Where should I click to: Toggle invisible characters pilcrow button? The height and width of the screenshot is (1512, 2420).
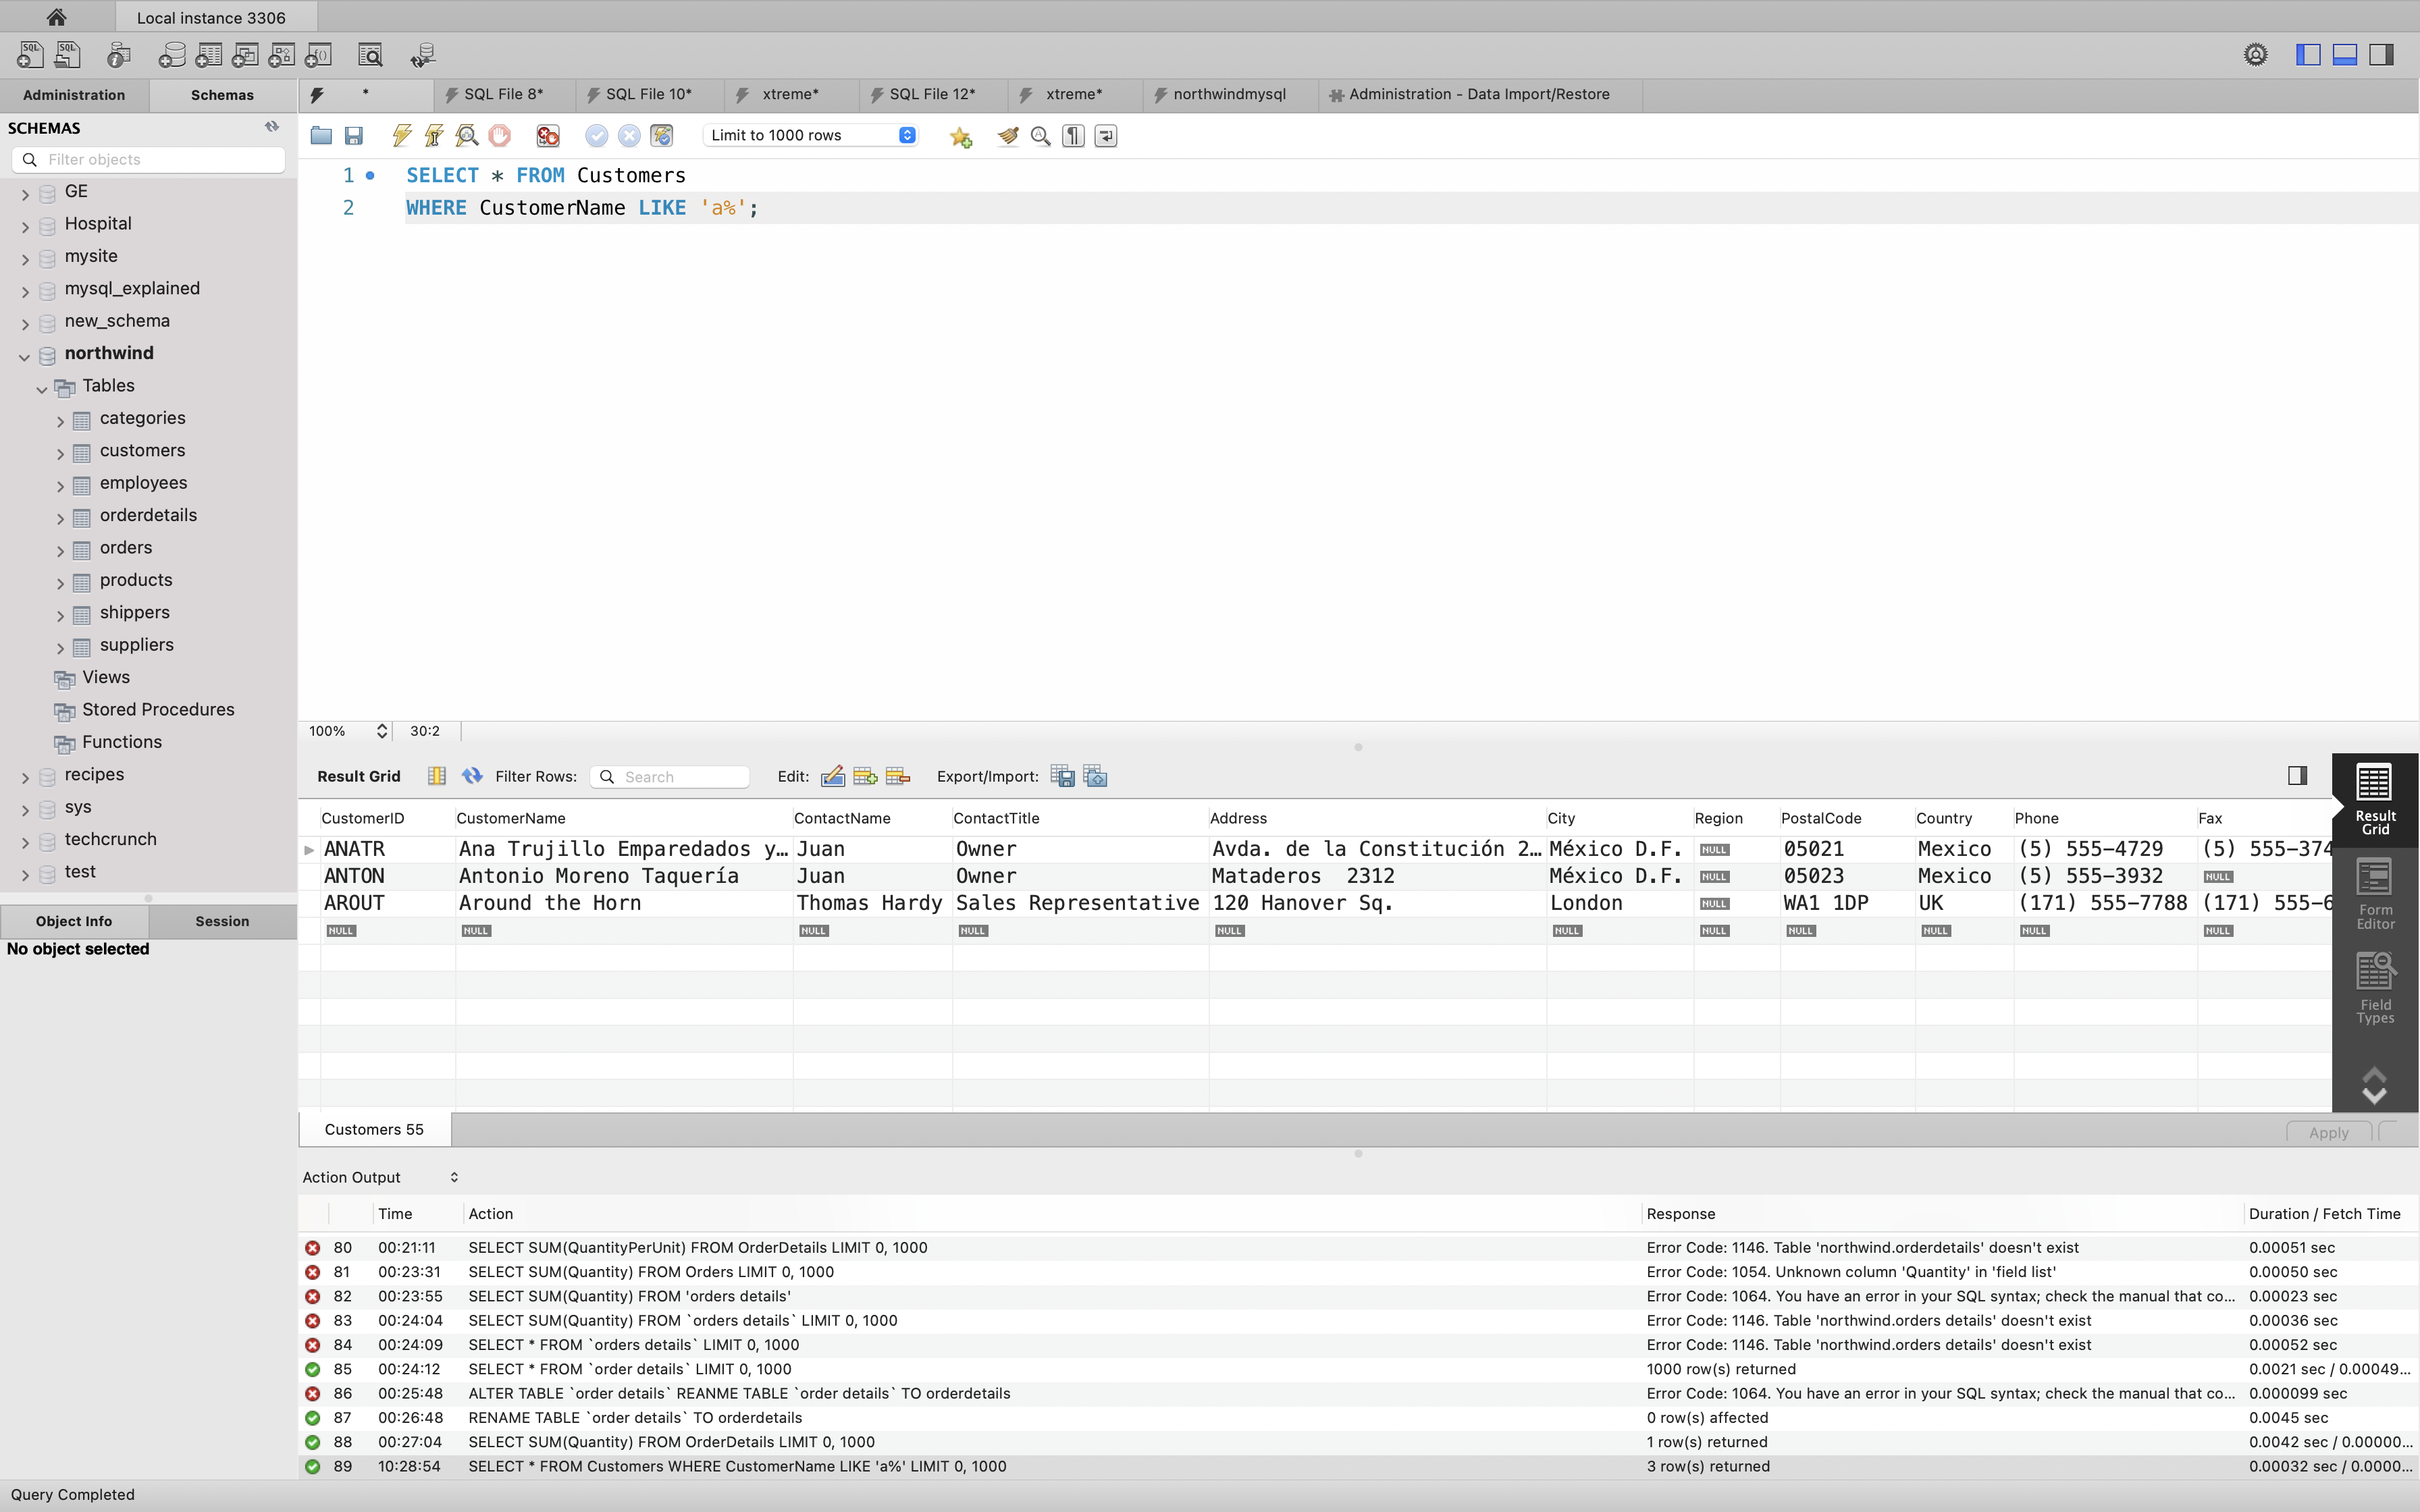pyautogui.click(x=1073, y=135)
